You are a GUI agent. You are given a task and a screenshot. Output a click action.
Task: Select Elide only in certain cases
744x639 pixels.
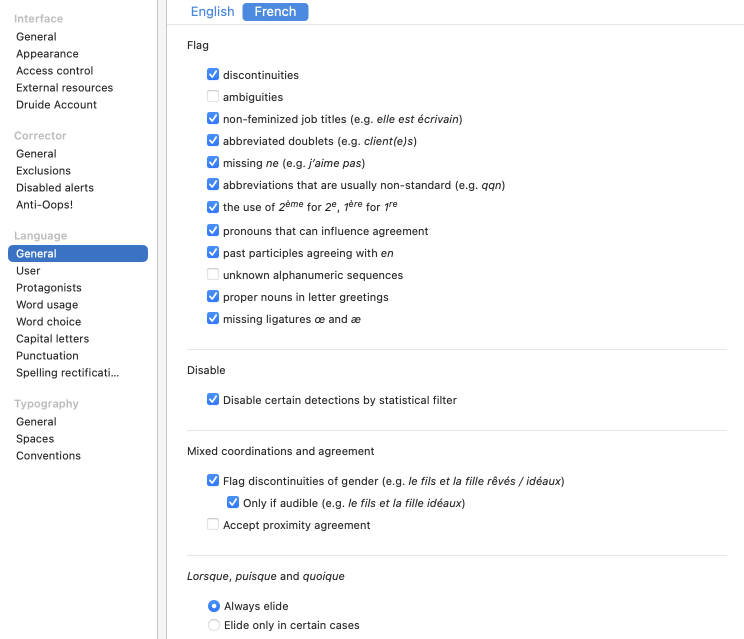214,625
